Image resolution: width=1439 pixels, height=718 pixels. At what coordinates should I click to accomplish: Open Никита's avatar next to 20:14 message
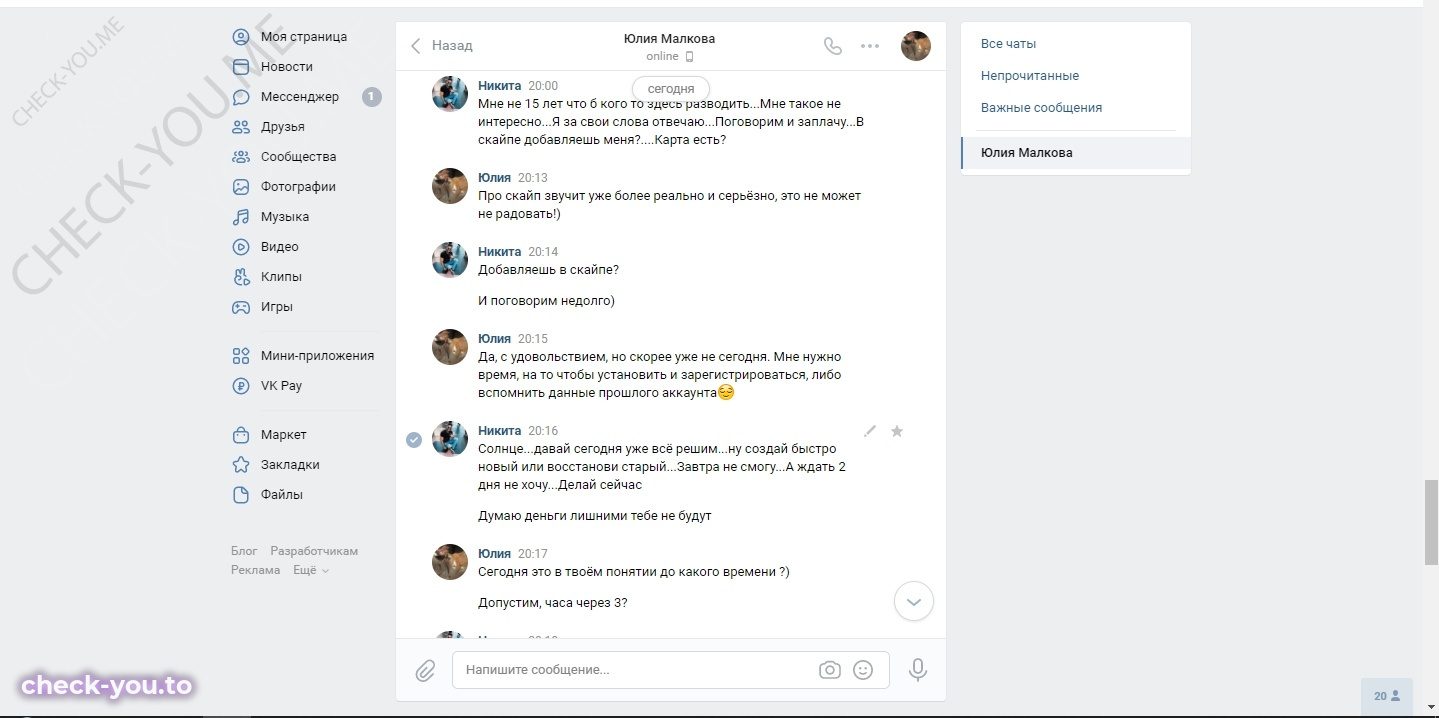click(x=450, y=260)
